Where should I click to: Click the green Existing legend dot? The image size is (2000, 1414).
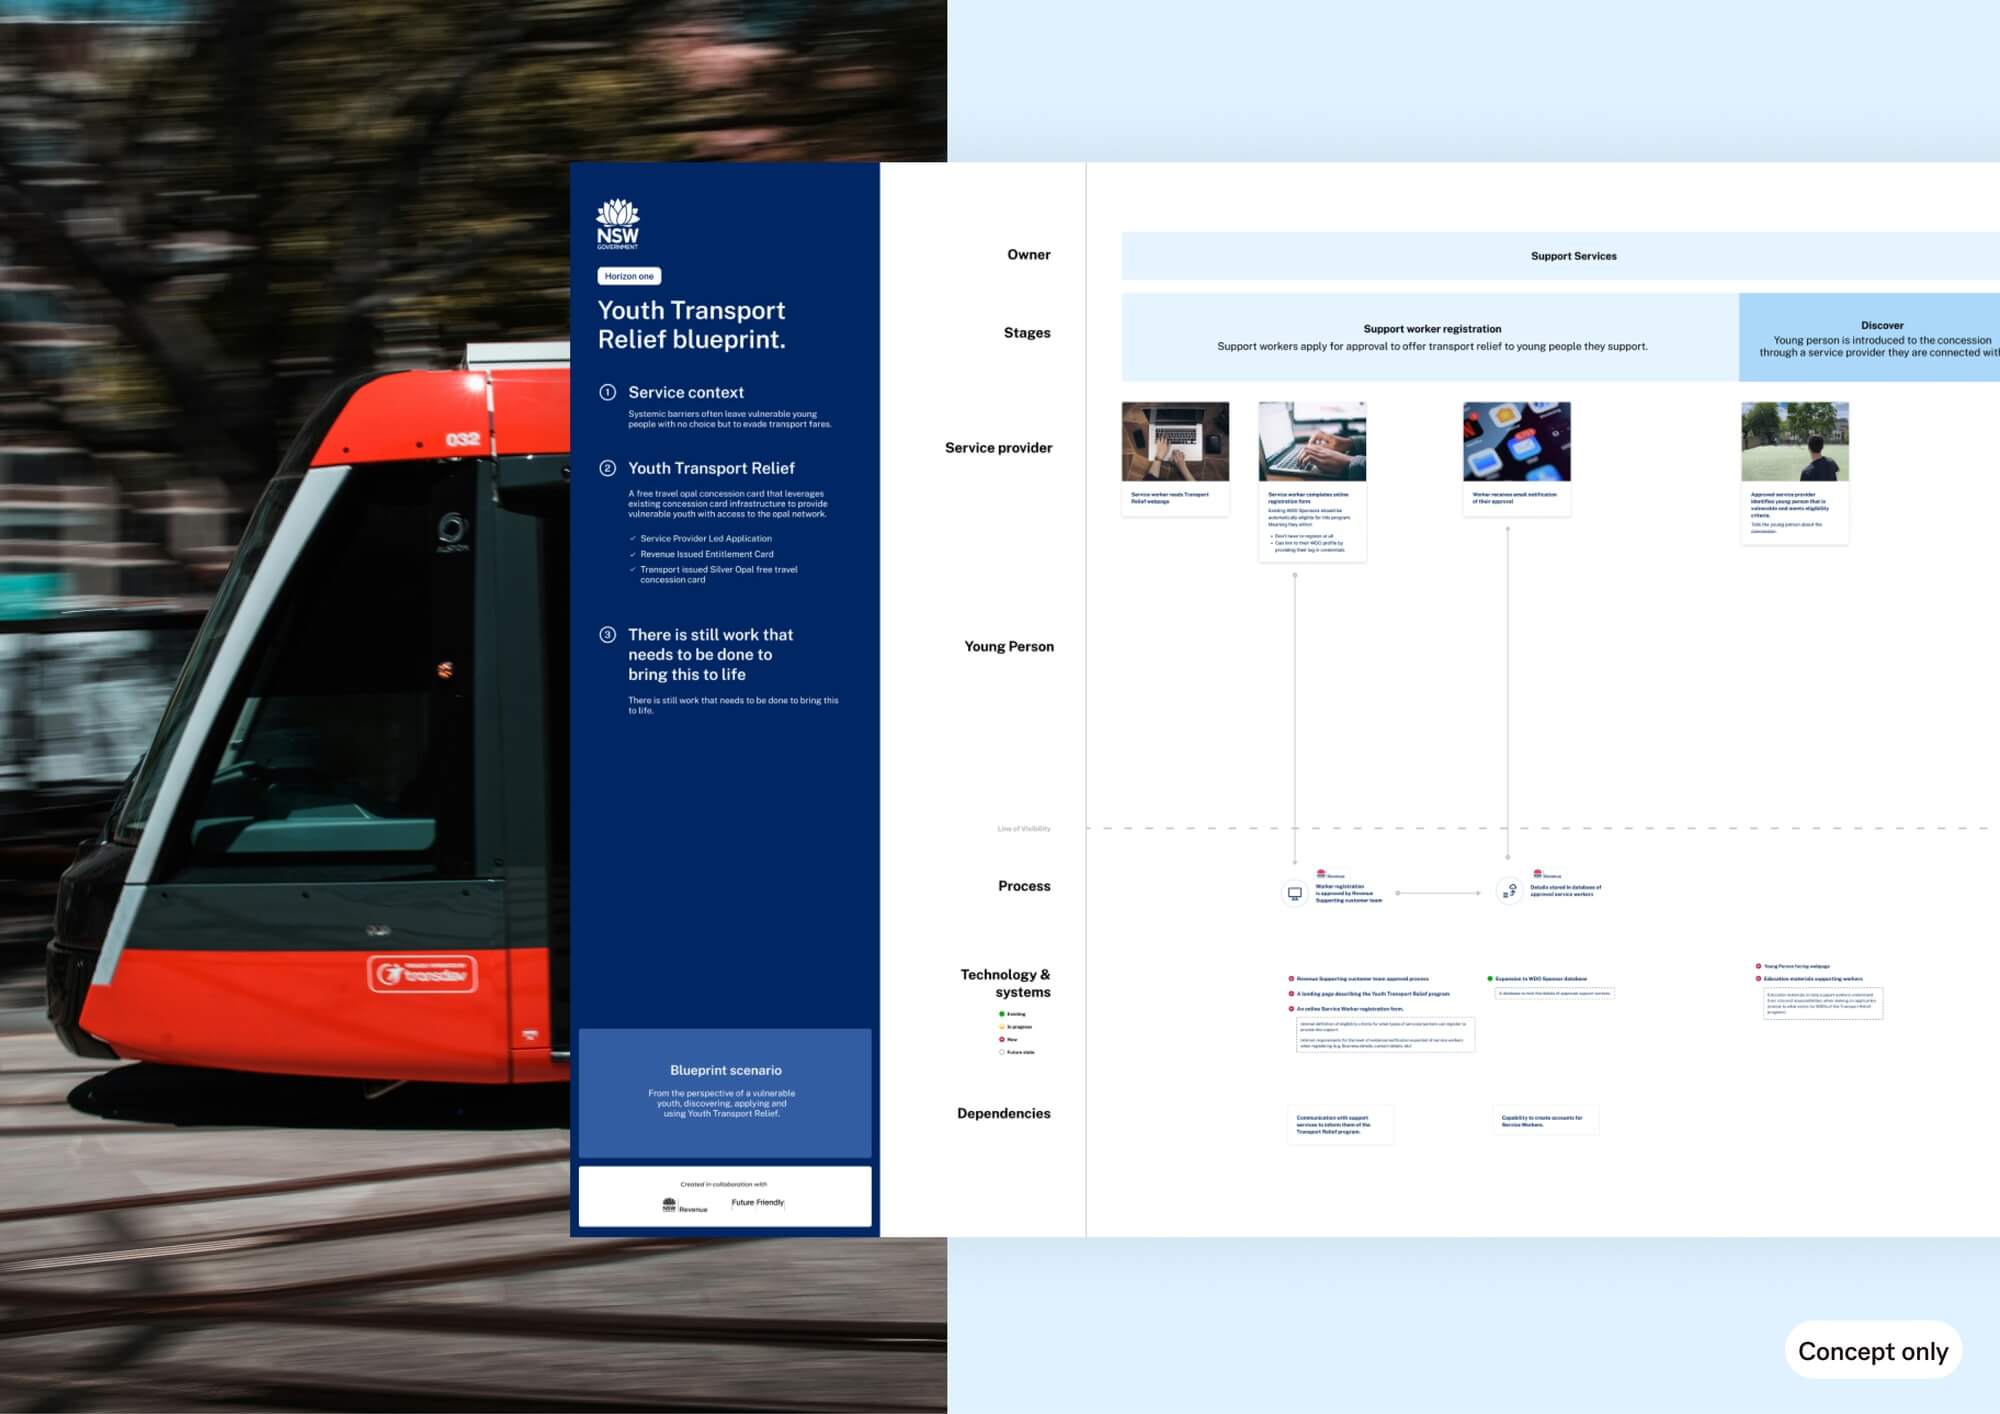[1001, 1014]
